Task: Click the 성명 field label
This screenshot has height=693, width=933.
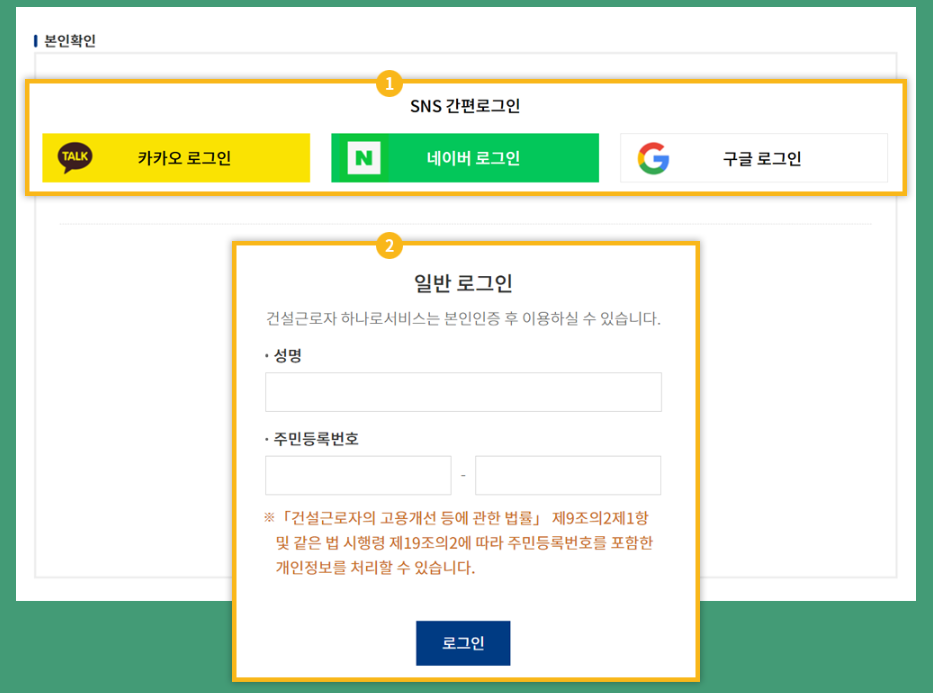Action: pos(287,356)
